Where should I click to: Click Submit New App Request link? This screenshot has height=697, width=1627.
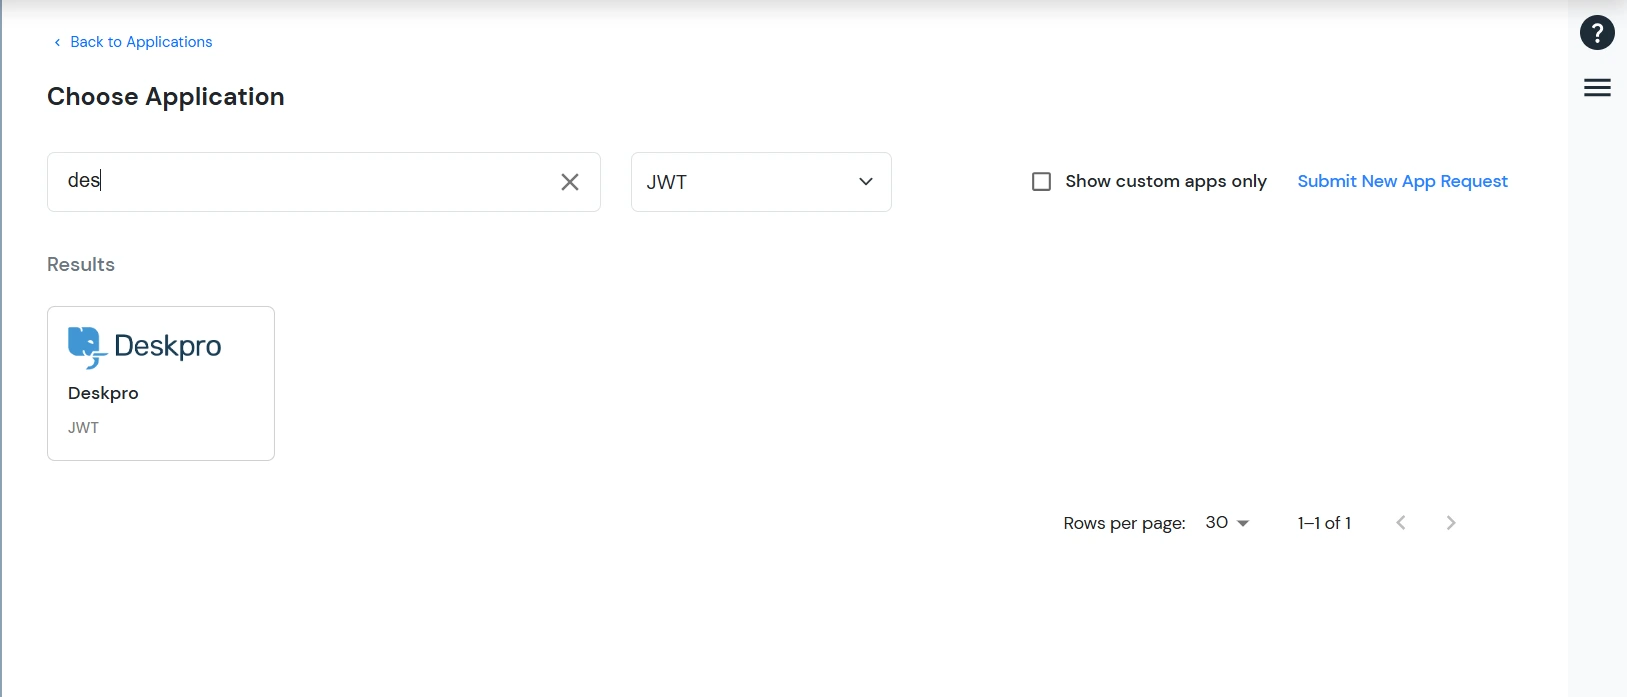pos(1402,181)
